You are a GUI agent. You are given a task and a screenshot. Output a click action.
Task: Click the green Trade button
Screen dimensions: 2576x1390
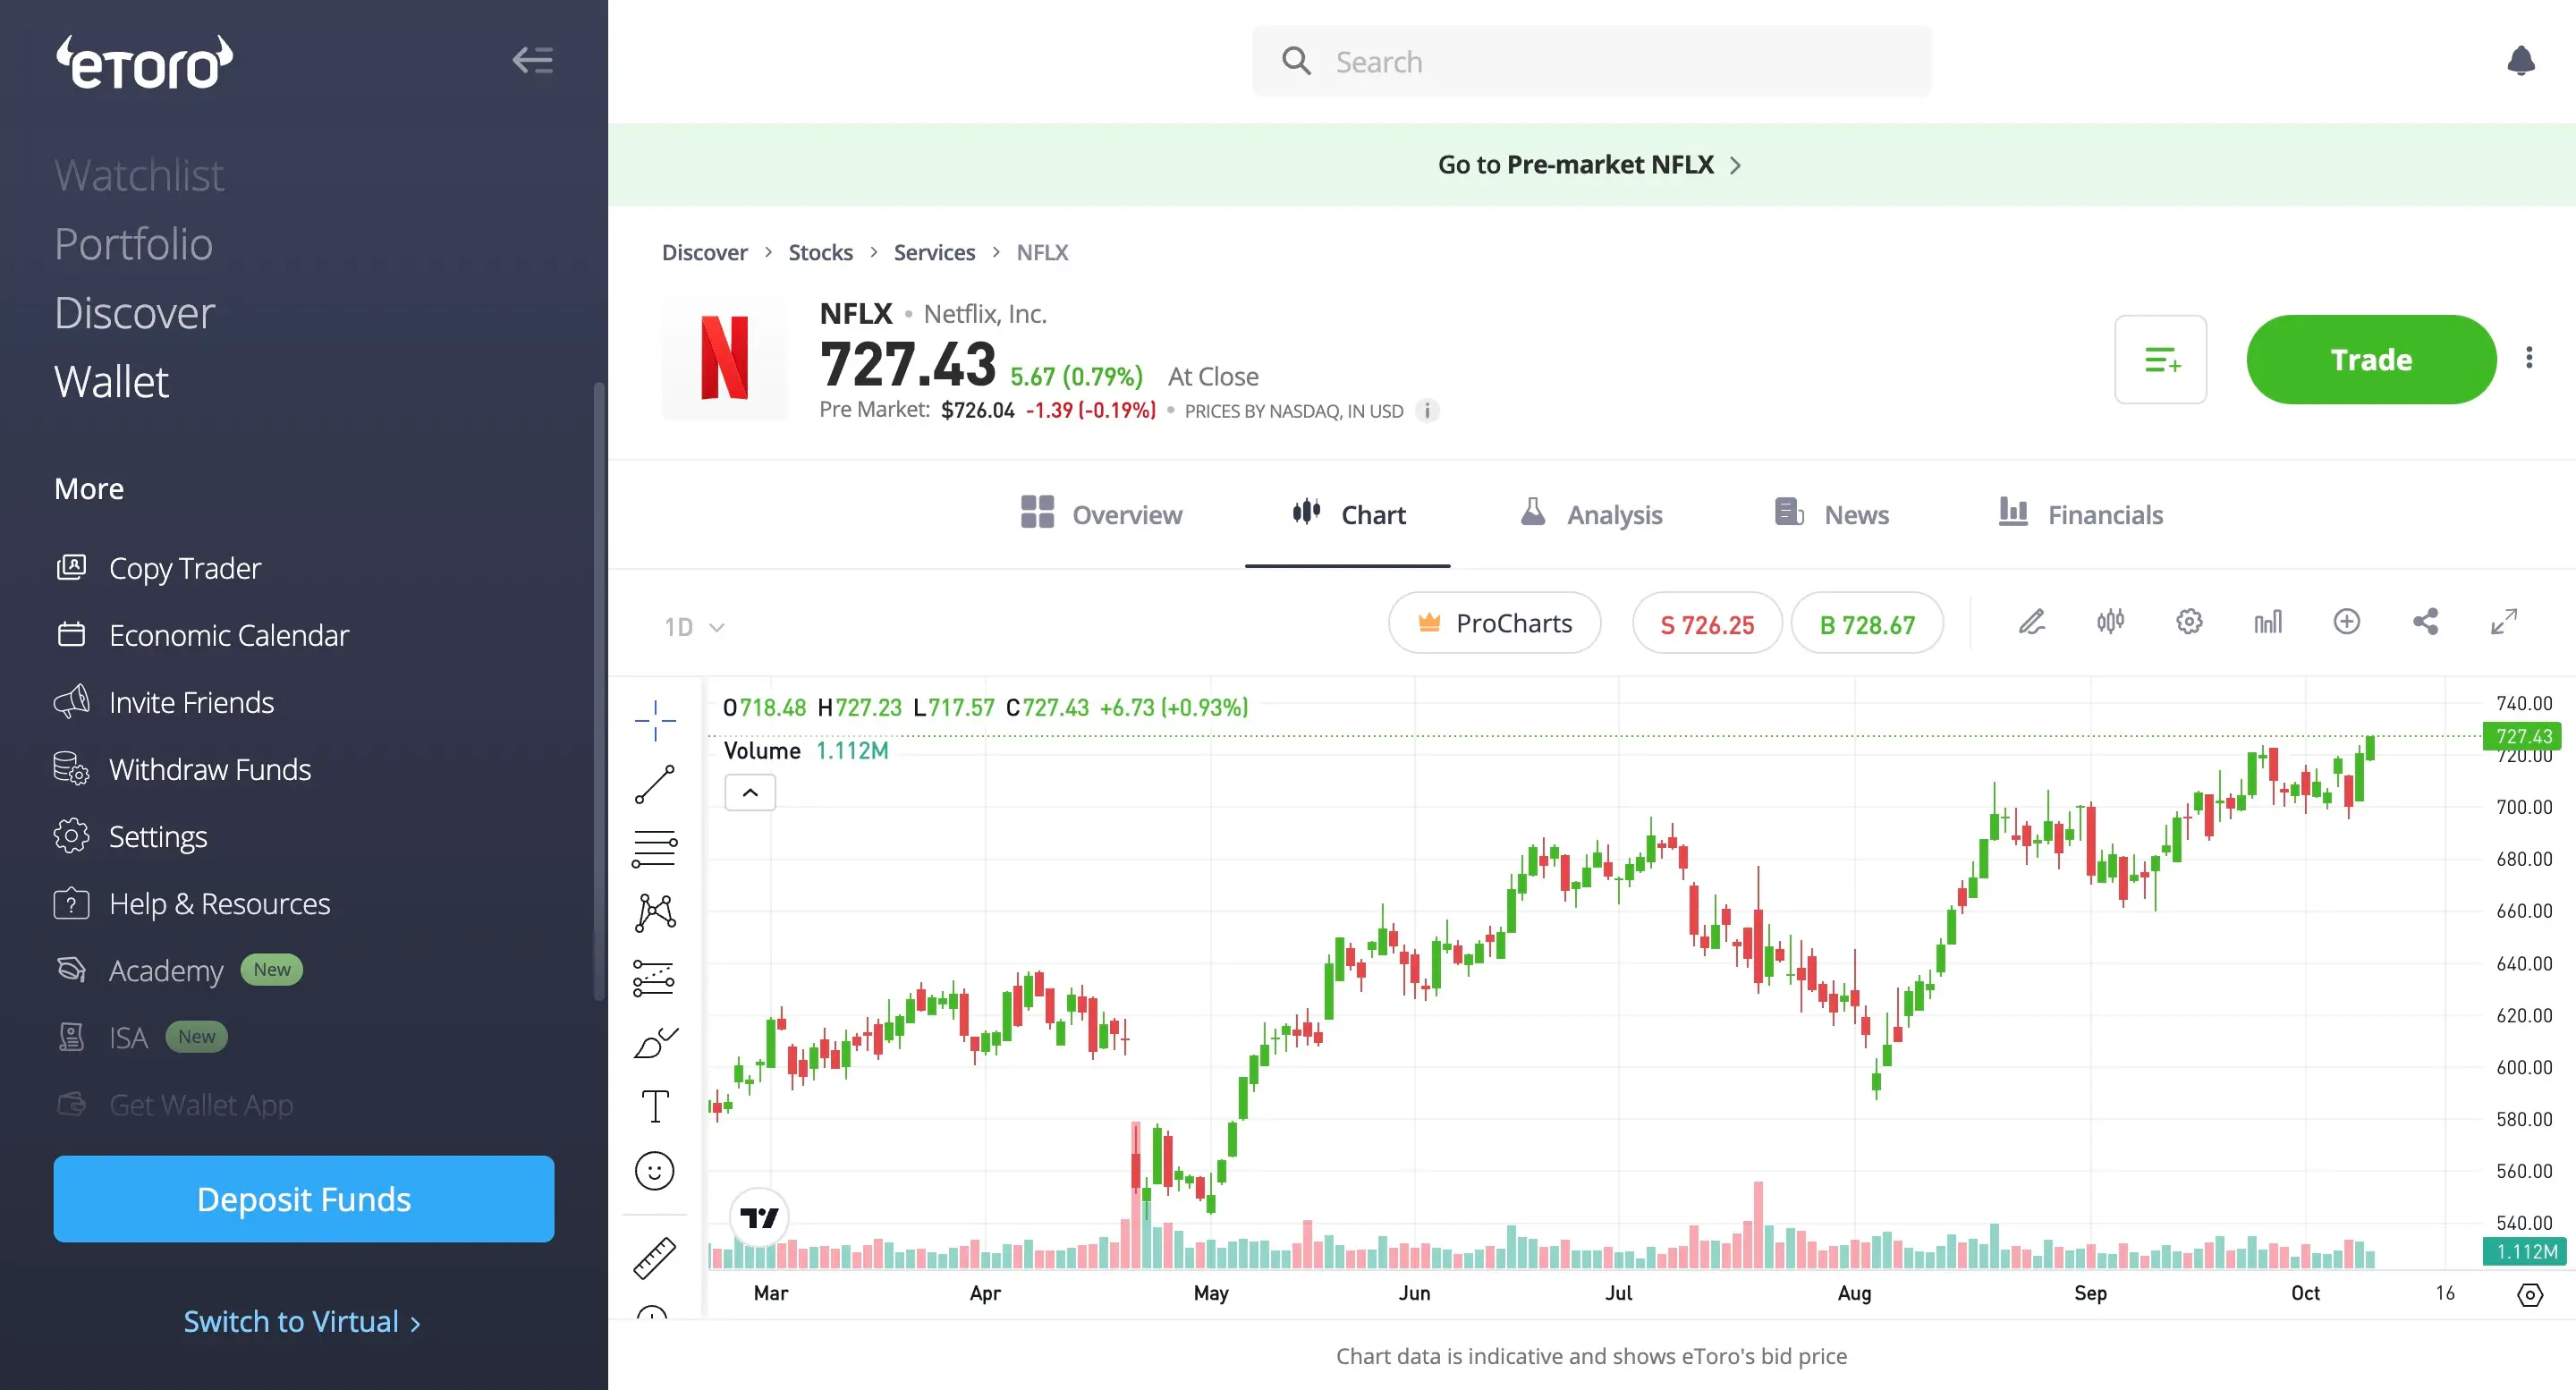coord(2370,360)
